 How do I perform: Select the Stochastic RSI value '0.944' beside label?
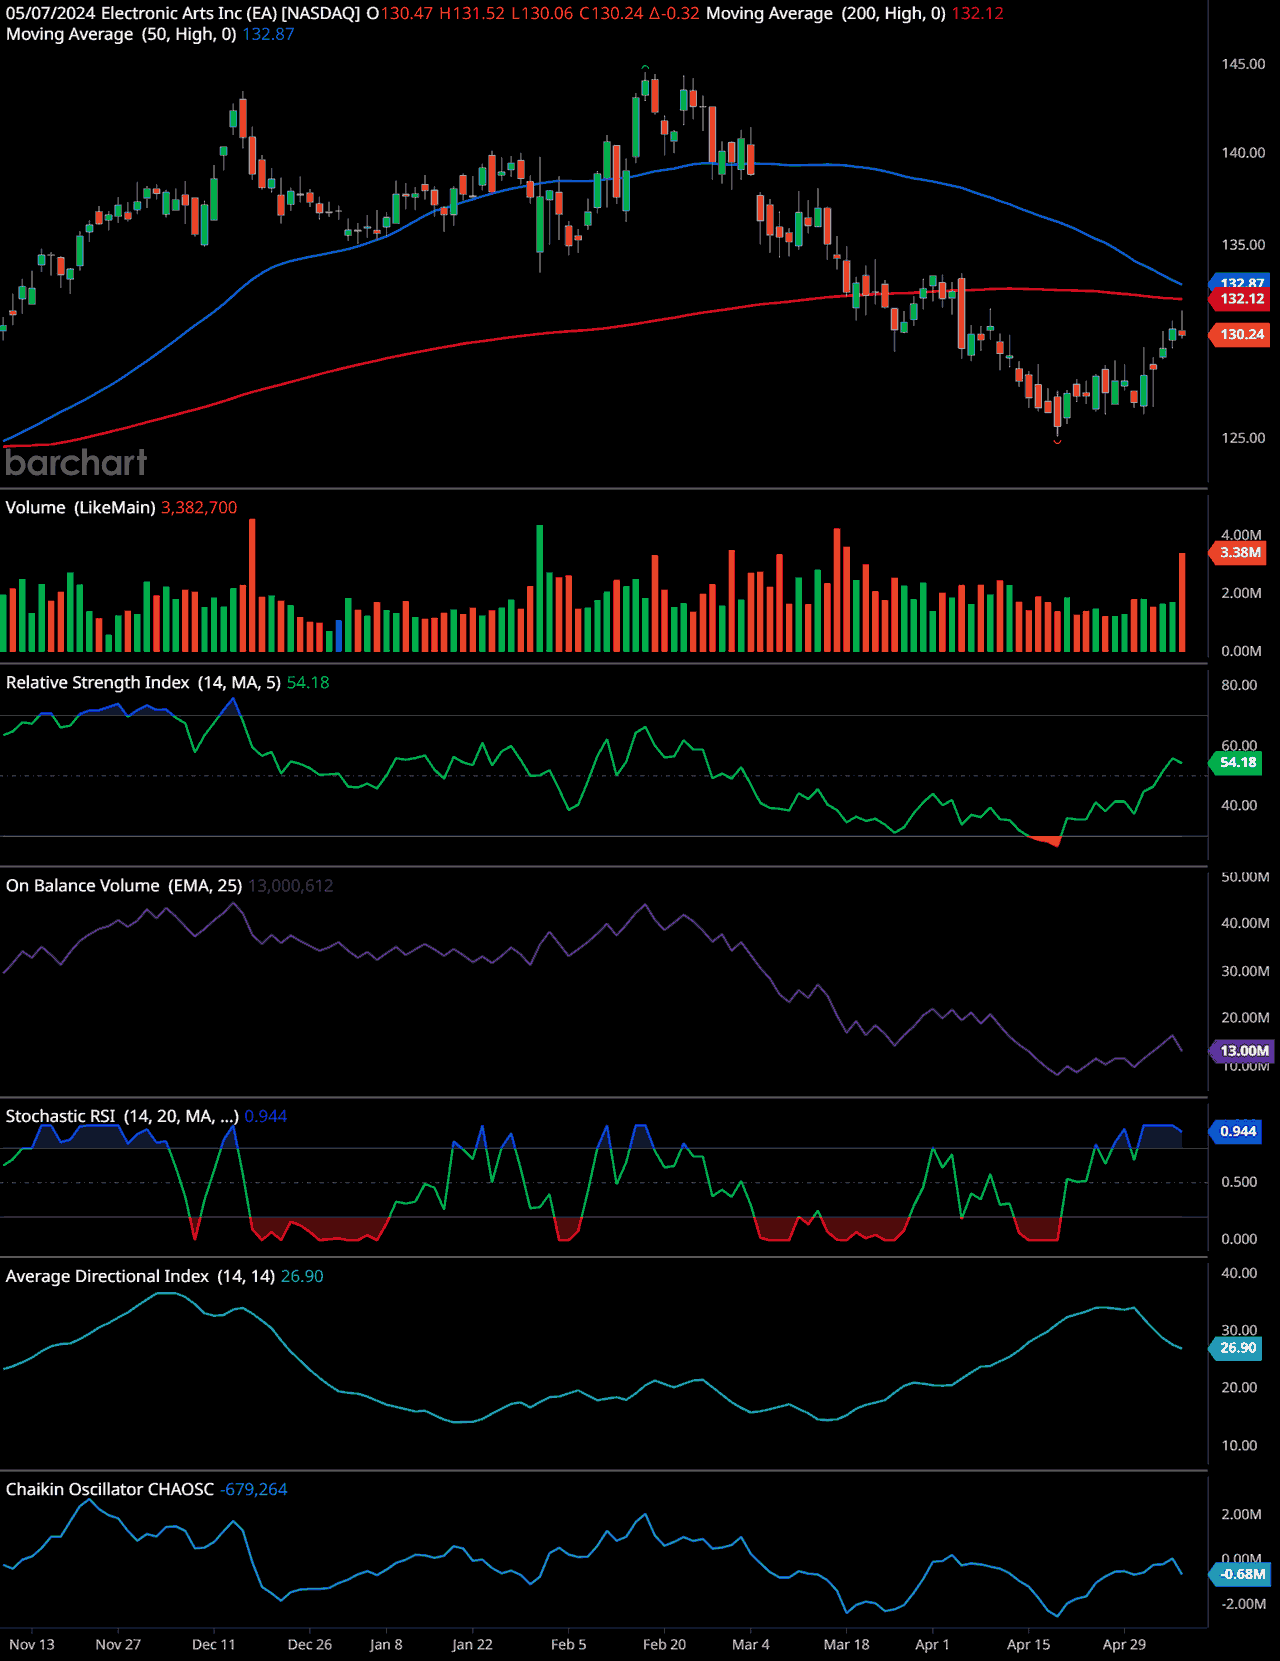click(266, 1116)
